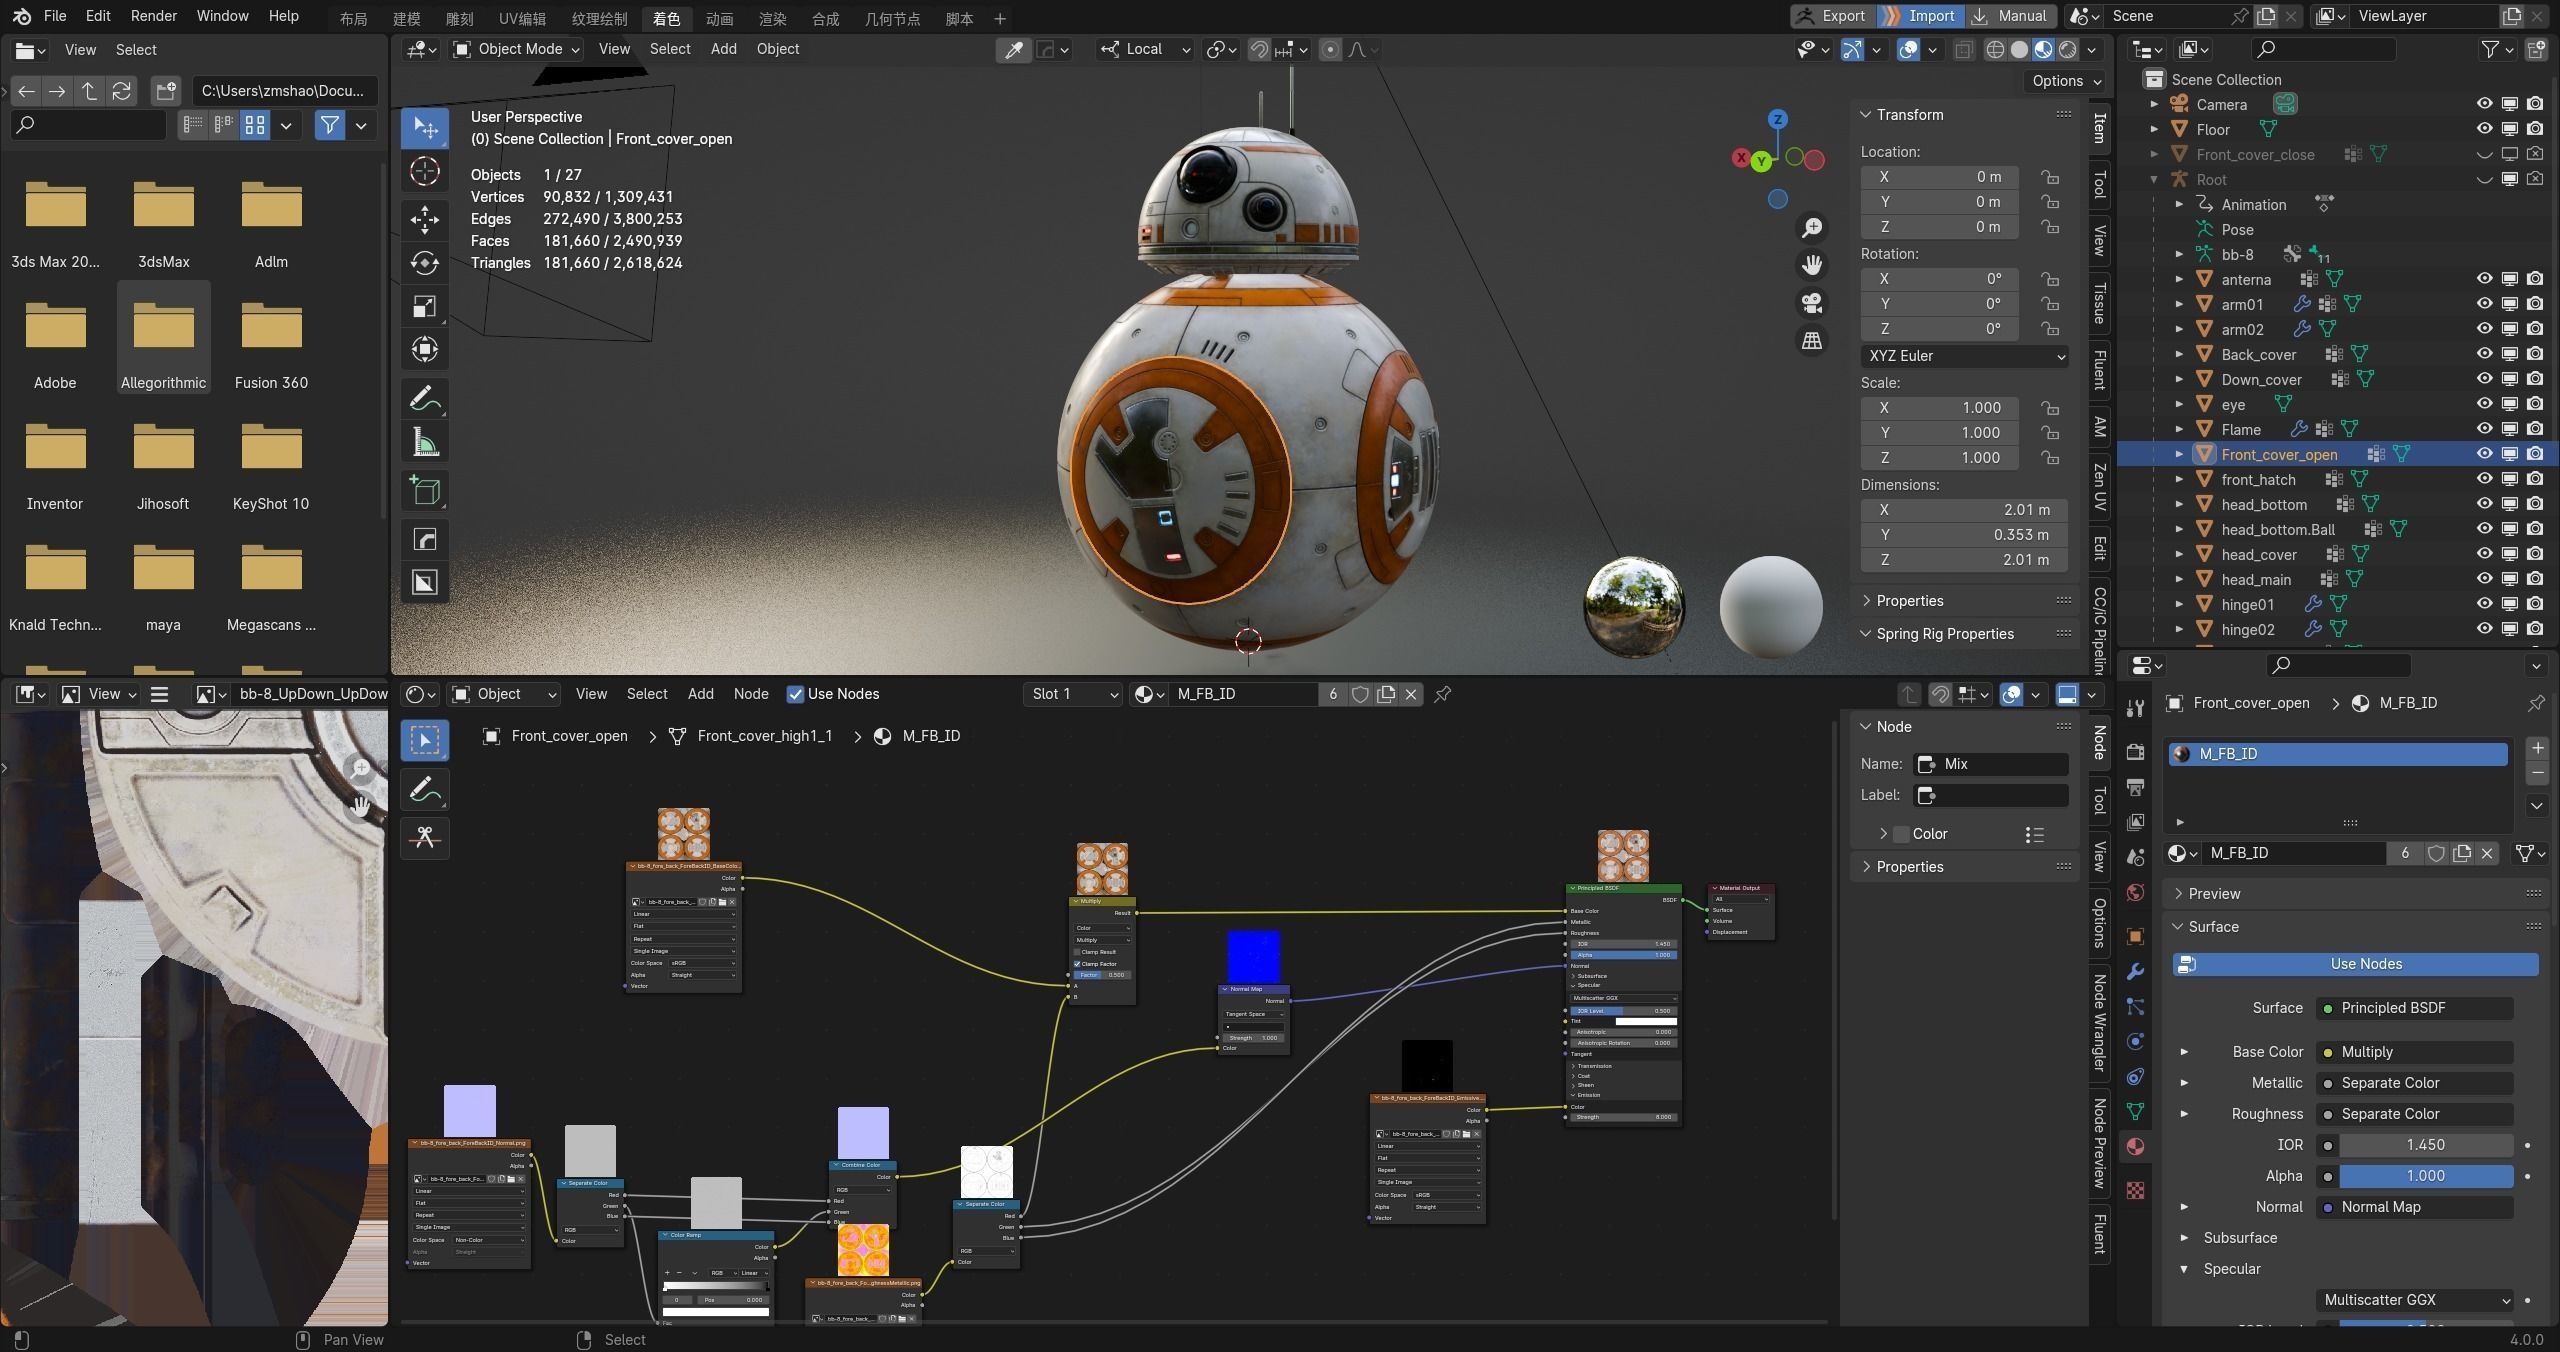Select the Add Cube tool

coord(425,491)
